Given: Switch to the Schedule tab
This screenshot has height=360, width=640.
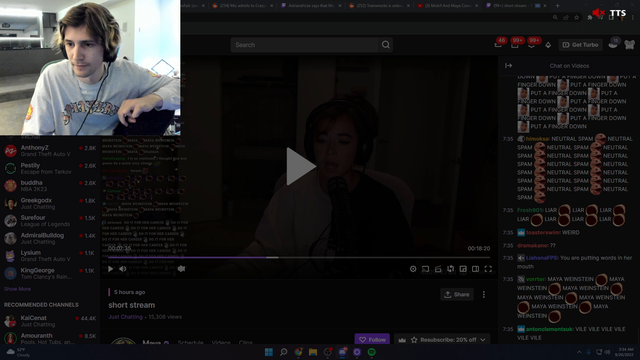Looking at the screenshot, I should tap(191, 342).
